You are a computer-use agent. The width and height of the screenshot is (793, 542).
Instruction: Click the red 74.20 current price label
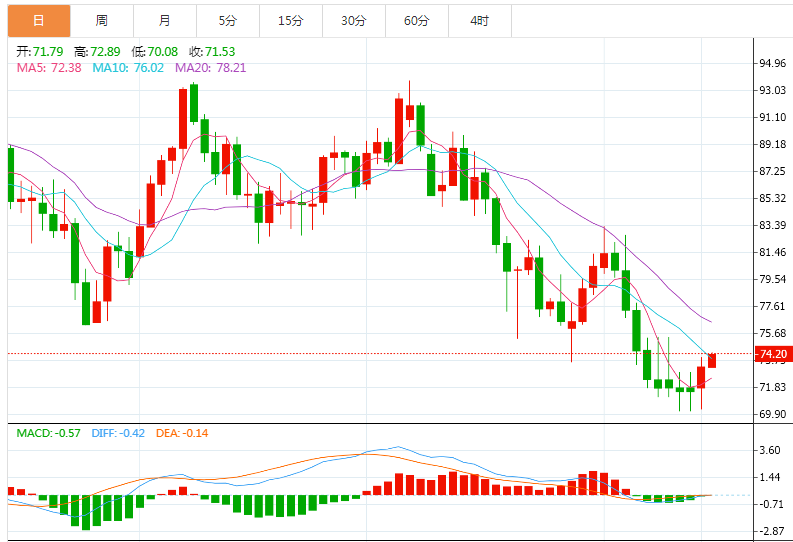pyautogui.click(x=773, y=354)
